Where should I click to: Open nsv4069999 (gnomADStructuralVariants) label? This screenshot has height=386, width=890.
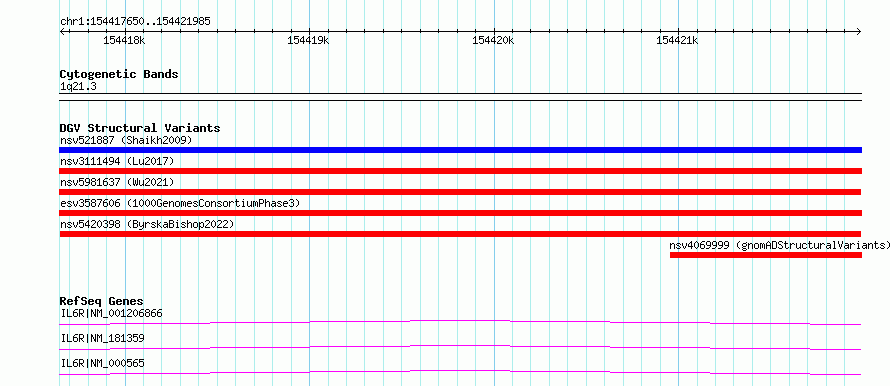[x=780, y=245]
